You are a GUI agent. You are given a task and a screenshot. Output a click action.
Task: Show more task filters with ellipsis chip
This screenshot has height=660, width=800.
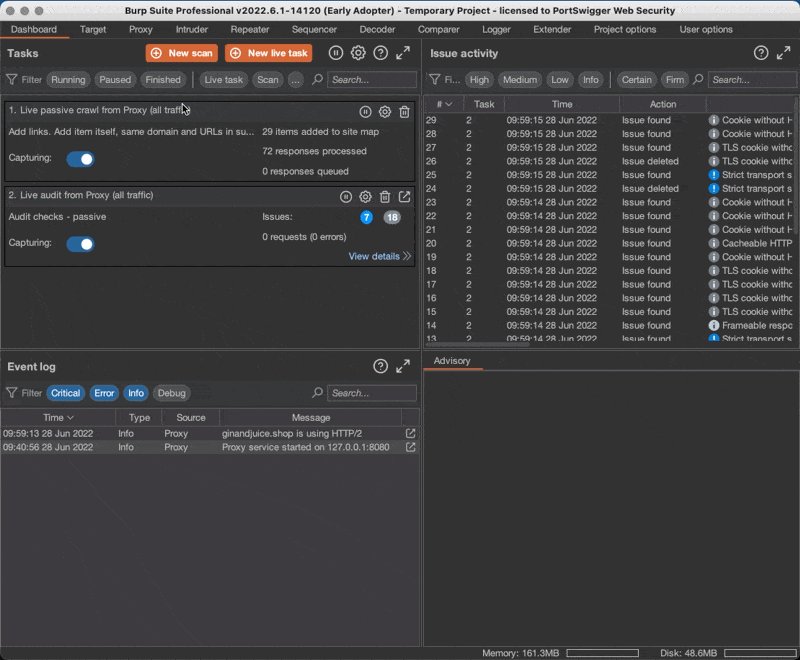click(x=295, y=80)
